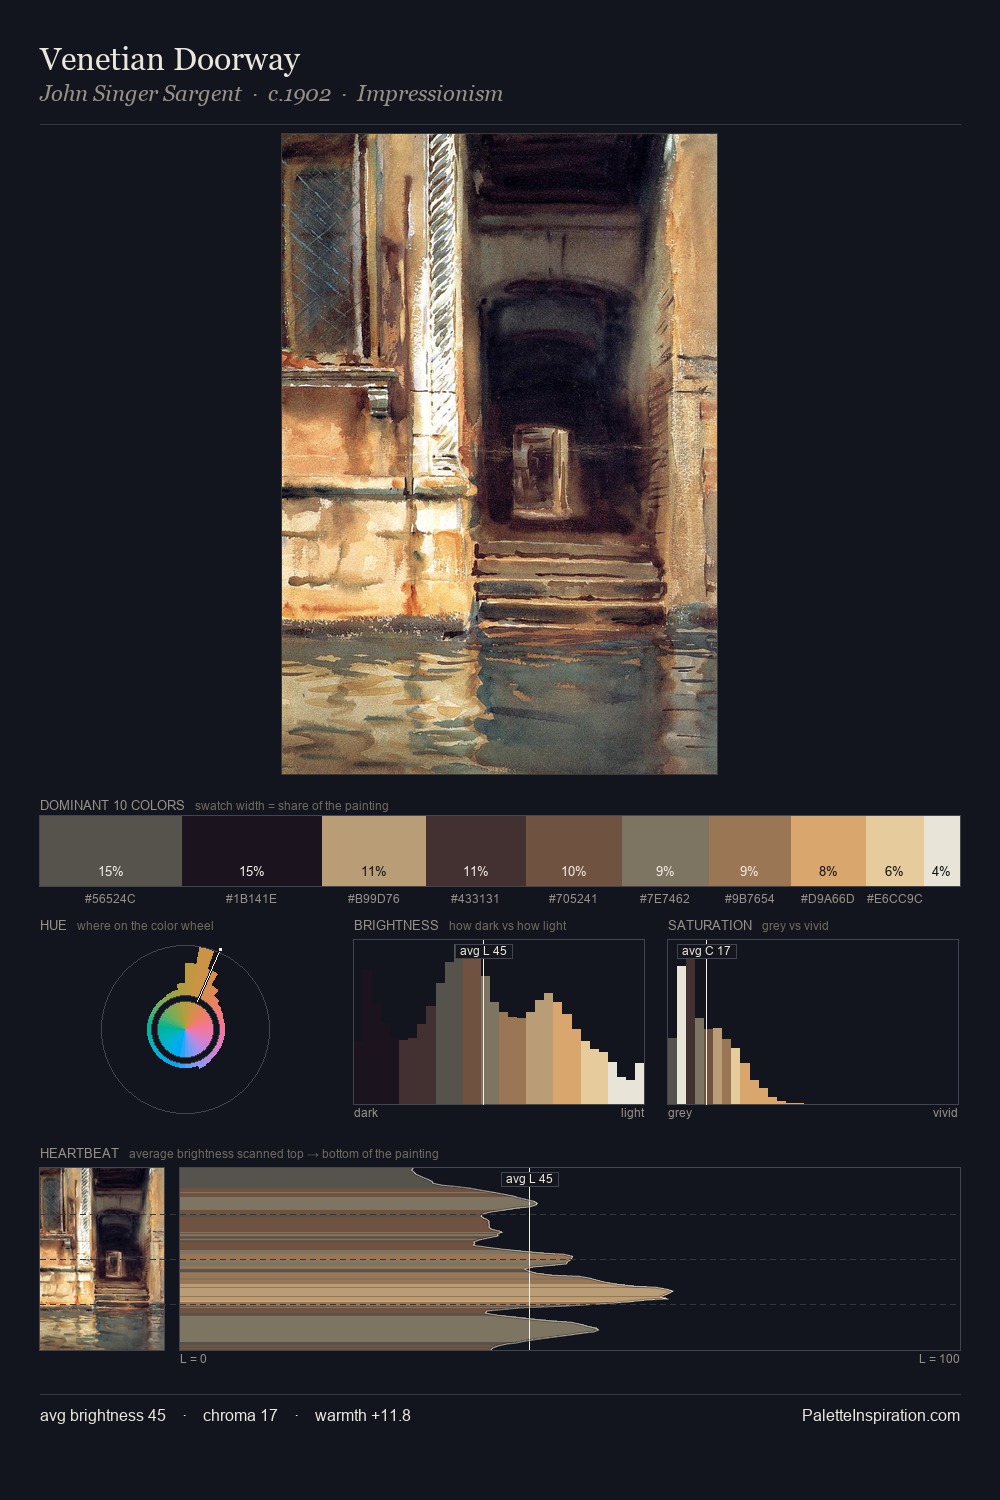Click the hex code label #56524C

(x=110, y=898)
